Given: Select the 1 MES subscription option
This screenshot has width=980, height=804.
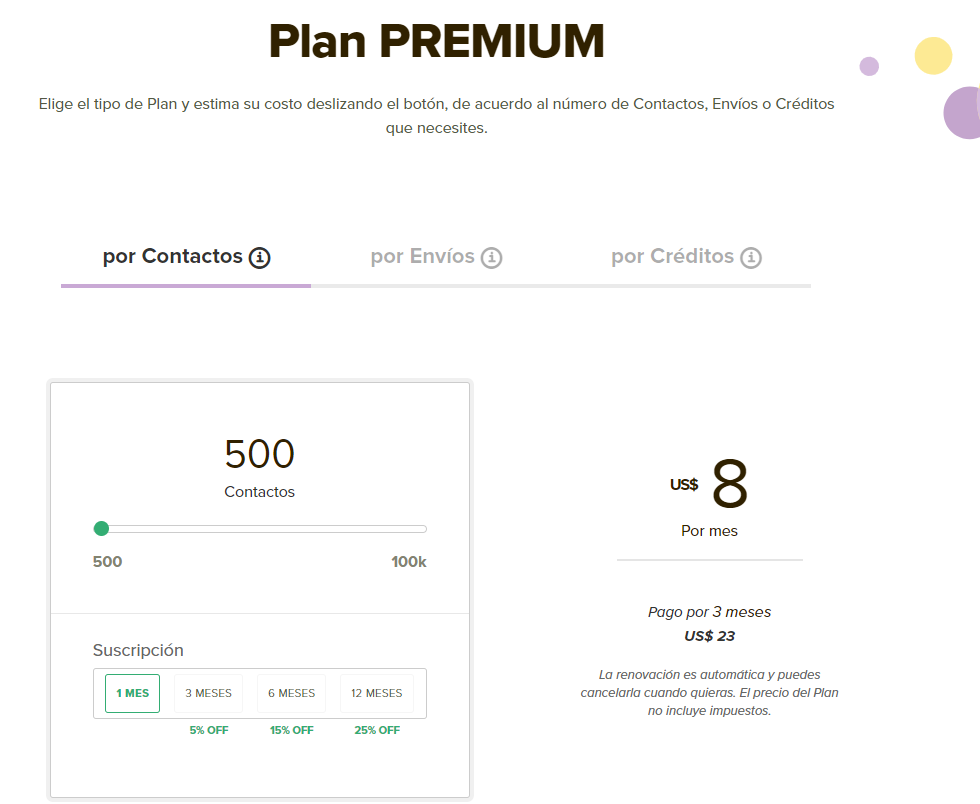Looking at the screenshot, I should 131,693.
